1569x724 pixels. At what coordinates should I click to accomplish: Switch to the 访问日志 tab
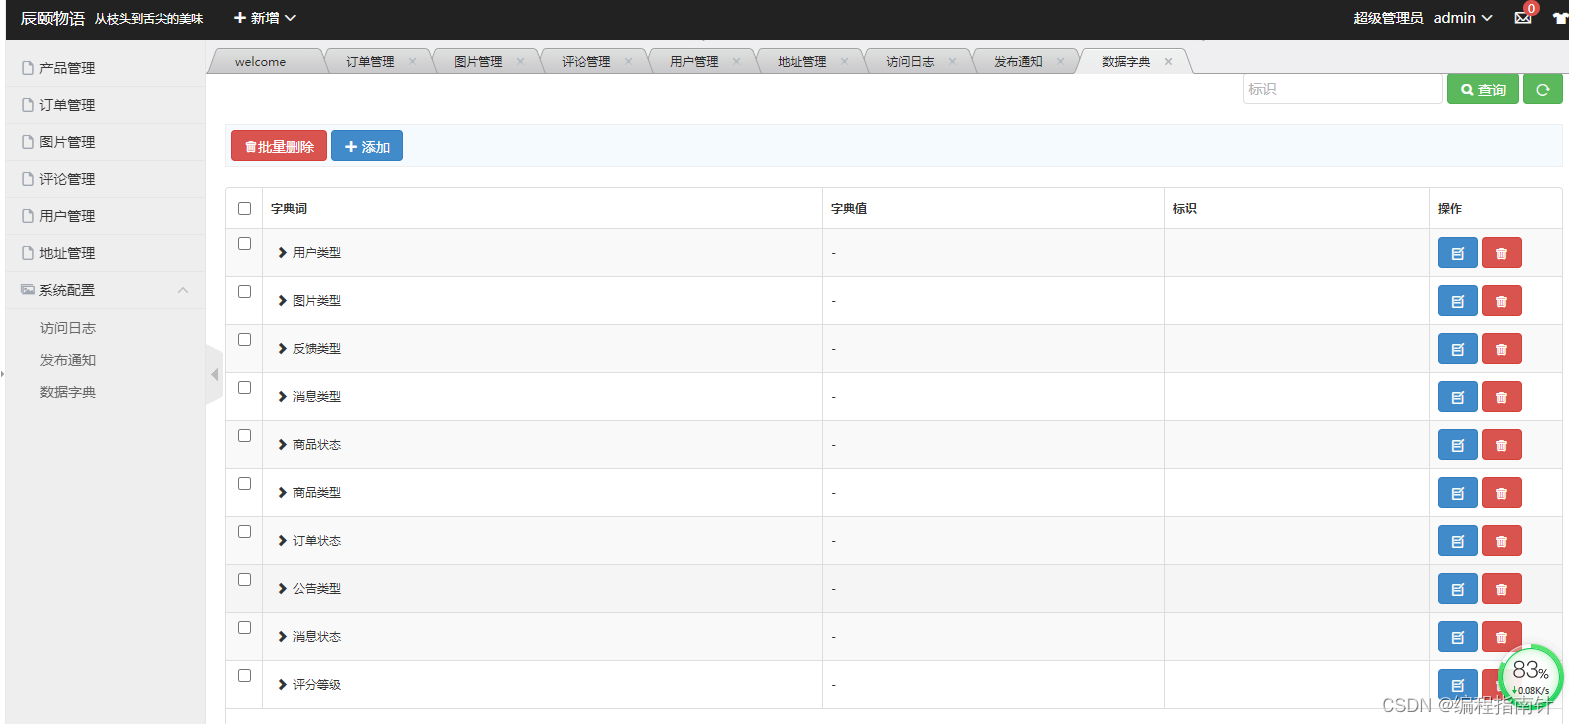(x=910, y=61)
